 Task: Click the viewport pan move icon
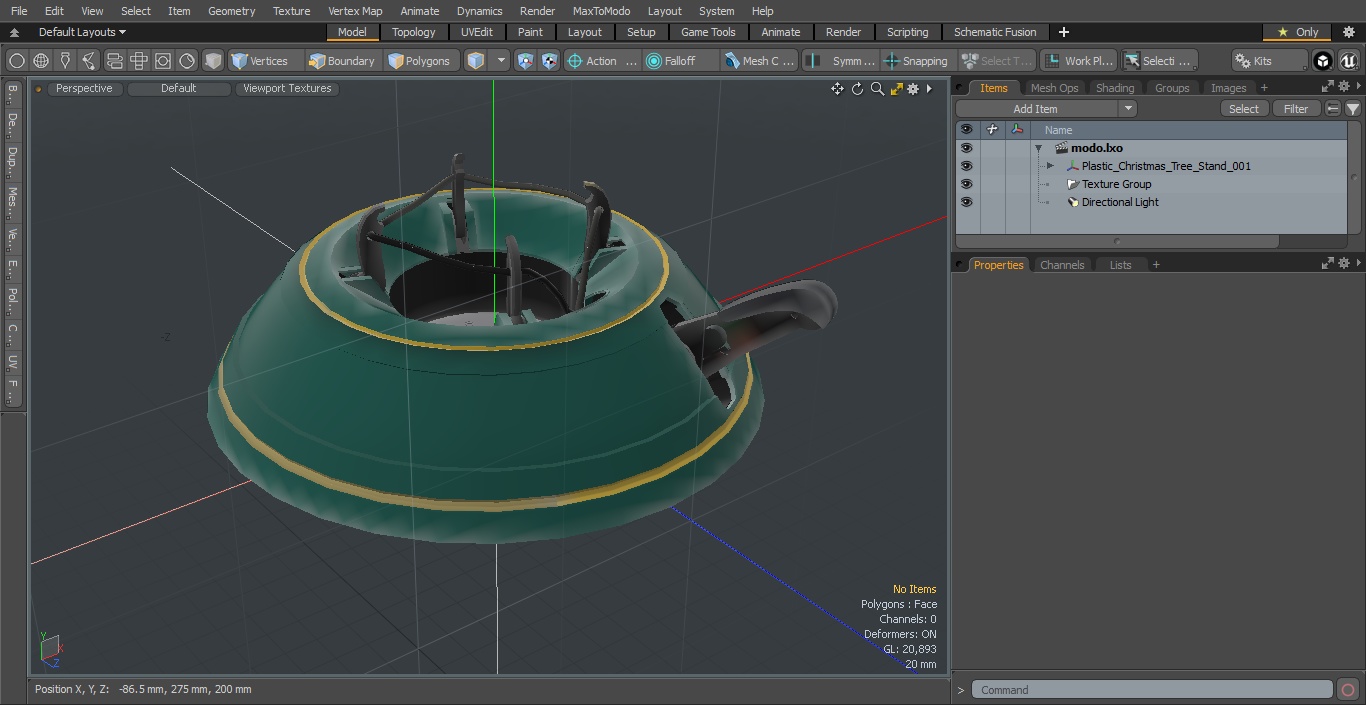tap(837, 89)
